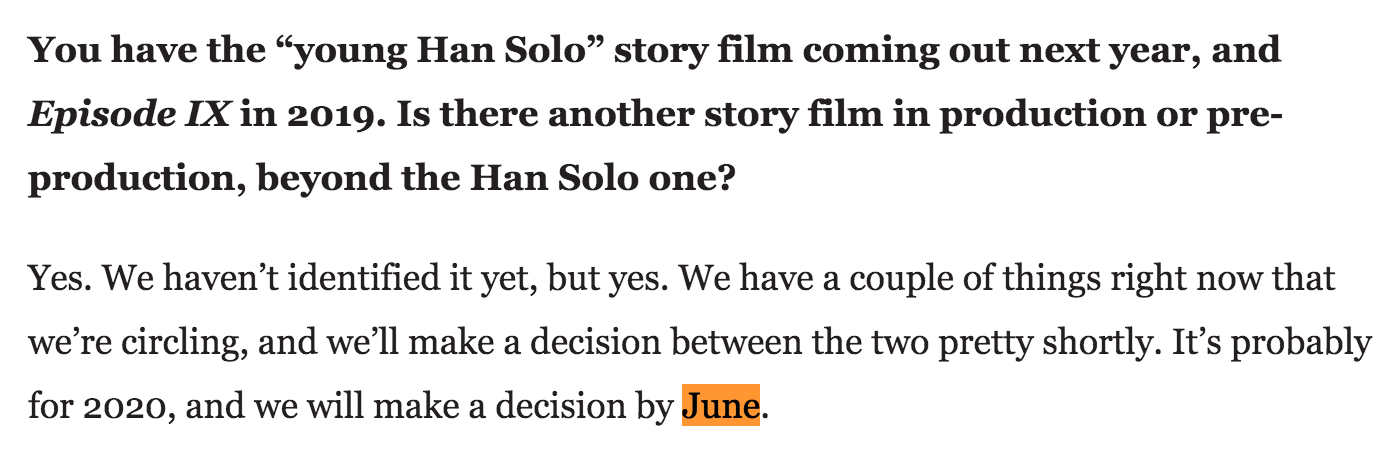
Task: Click the quoted phrase young Han Solo
Action: click(427, 50)
